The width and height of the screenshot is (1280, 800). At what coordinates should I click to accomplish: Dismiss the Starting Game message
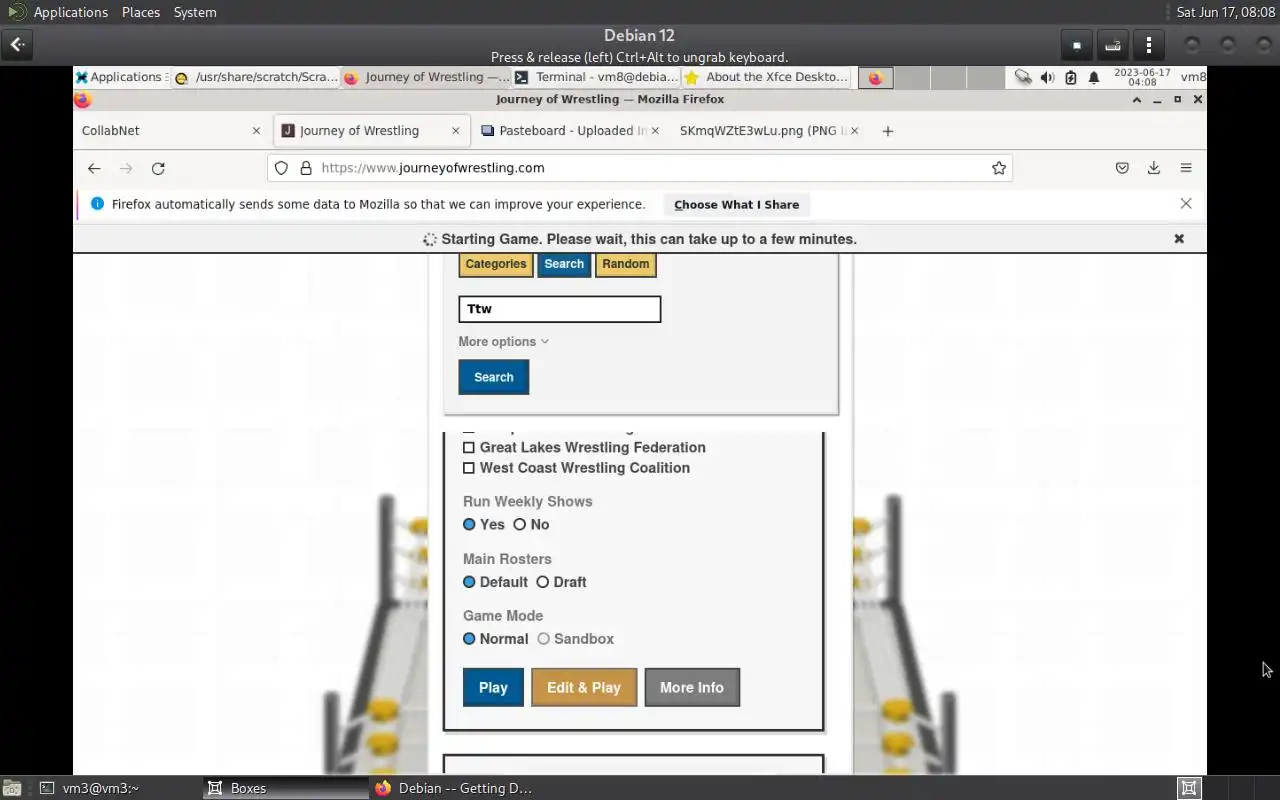[1179, 239]
